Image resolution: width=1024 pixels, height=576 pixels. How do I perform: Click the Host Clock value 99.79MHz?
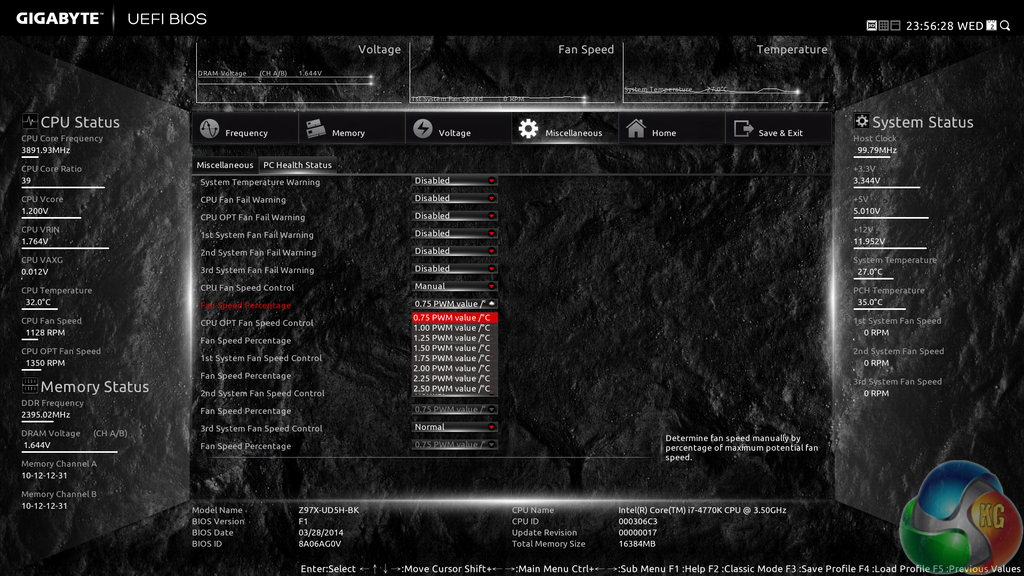(877, 150)
